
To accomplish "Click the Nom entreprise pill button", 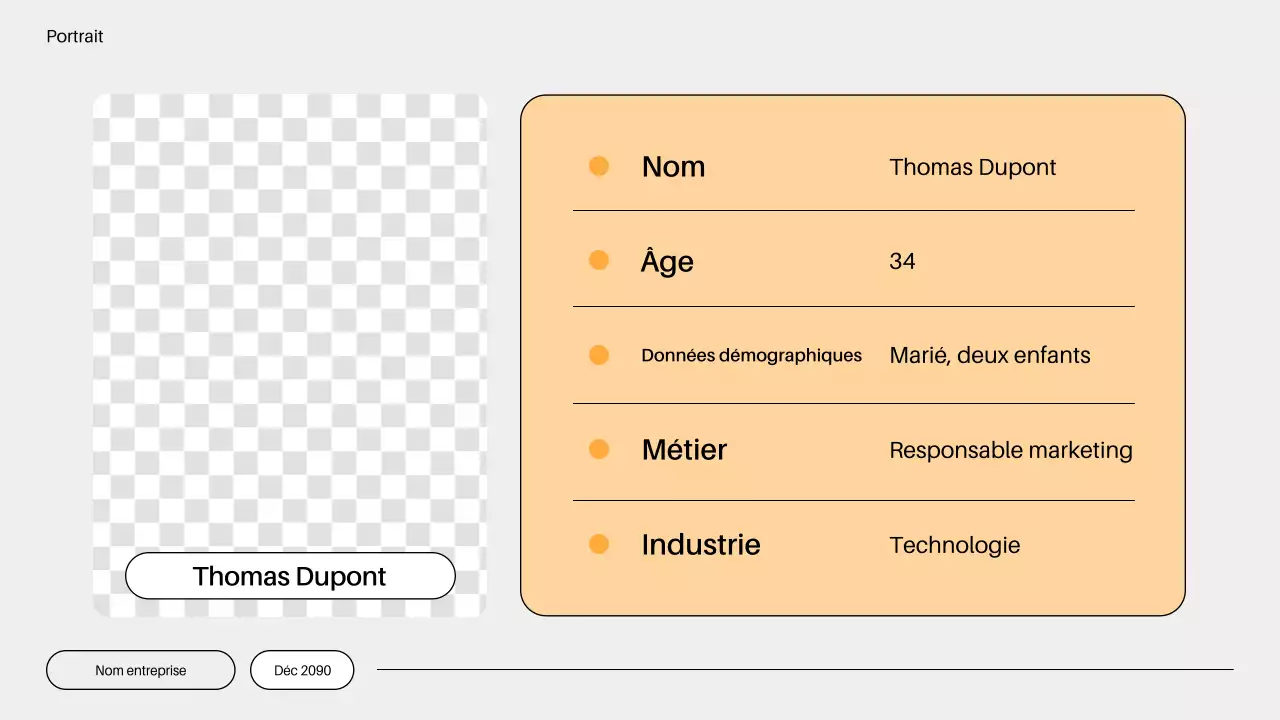I will click(140, 670).
